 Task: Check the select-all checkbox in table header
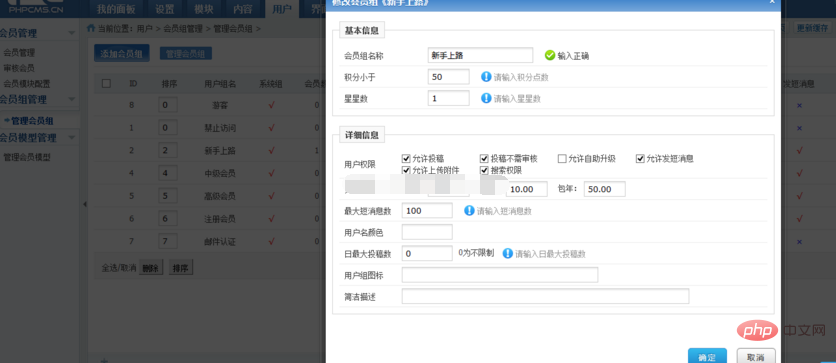(x=106, y=84)
